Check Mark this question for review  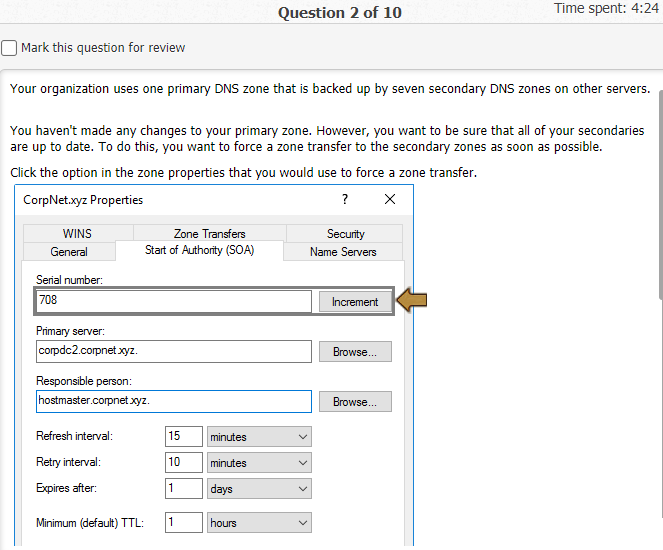(x=9, y=48)
